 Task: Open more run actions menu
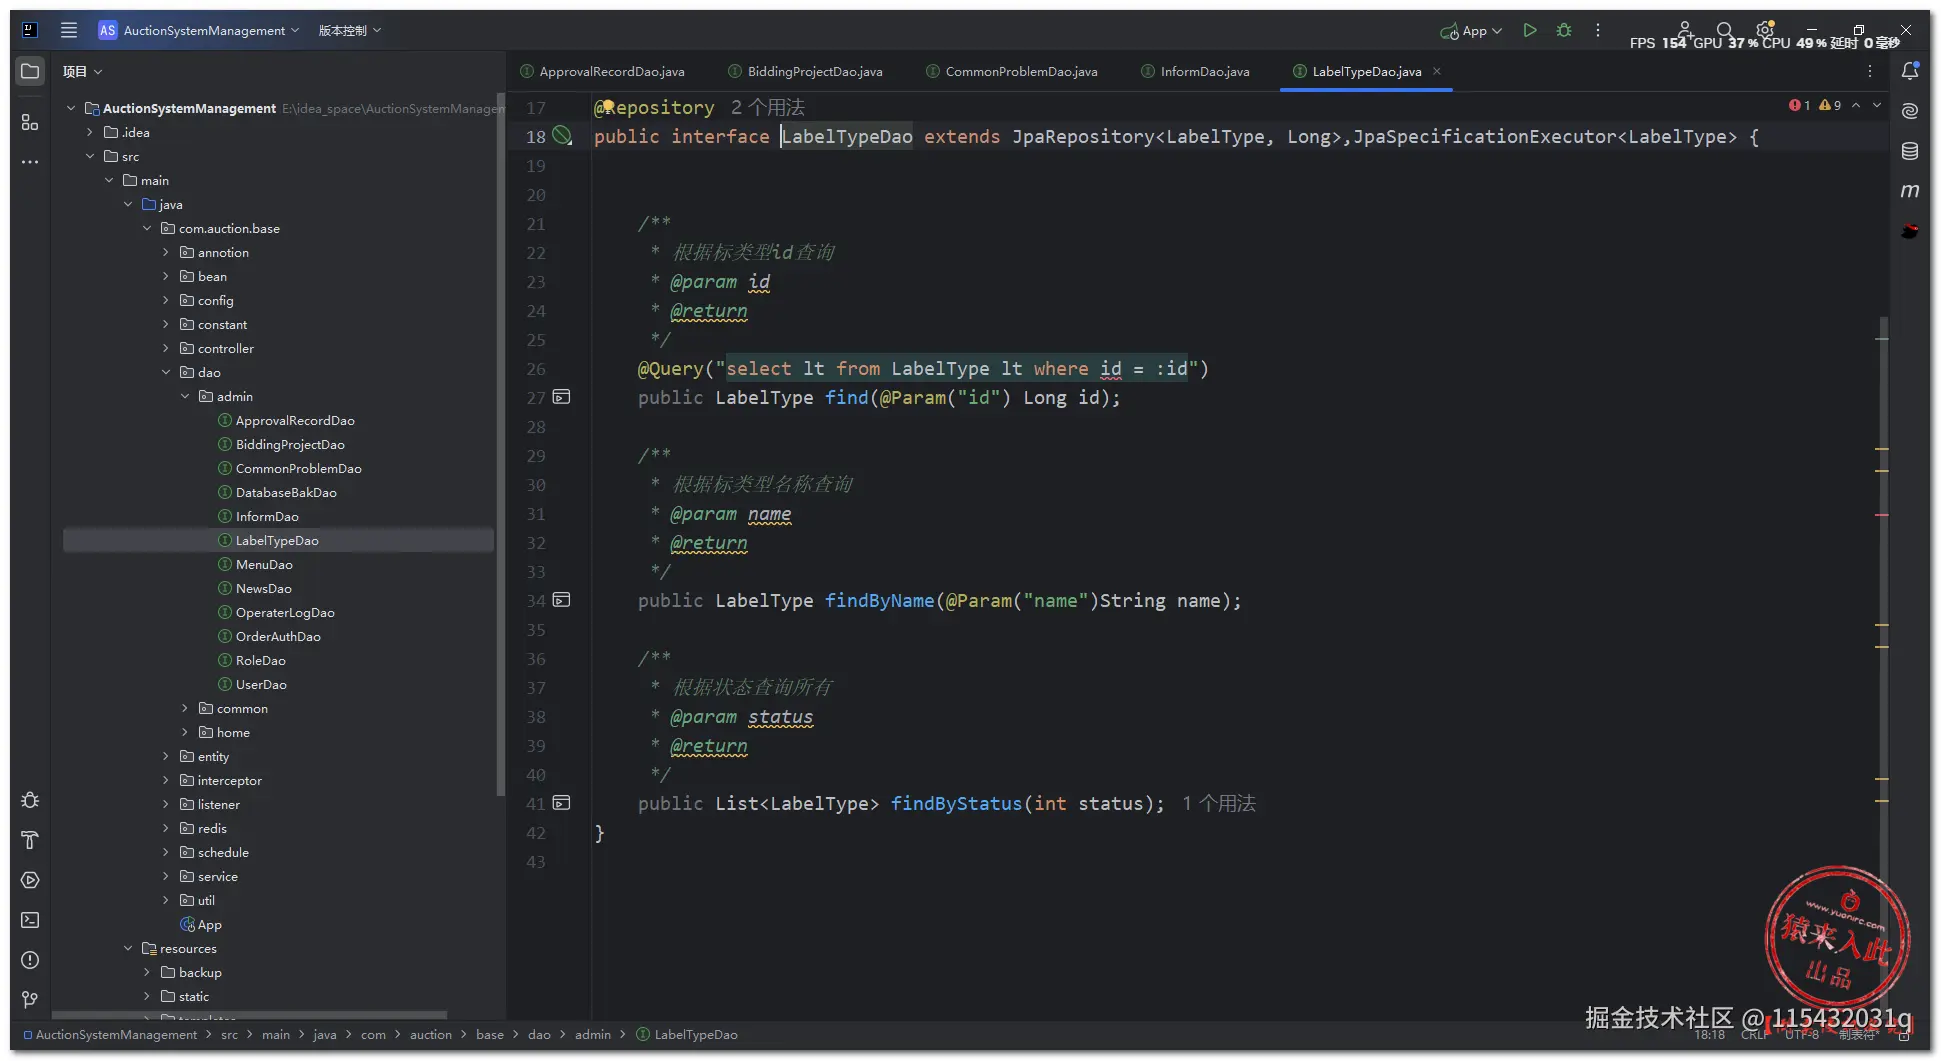pyautogui.click(x=1598, y=30)
